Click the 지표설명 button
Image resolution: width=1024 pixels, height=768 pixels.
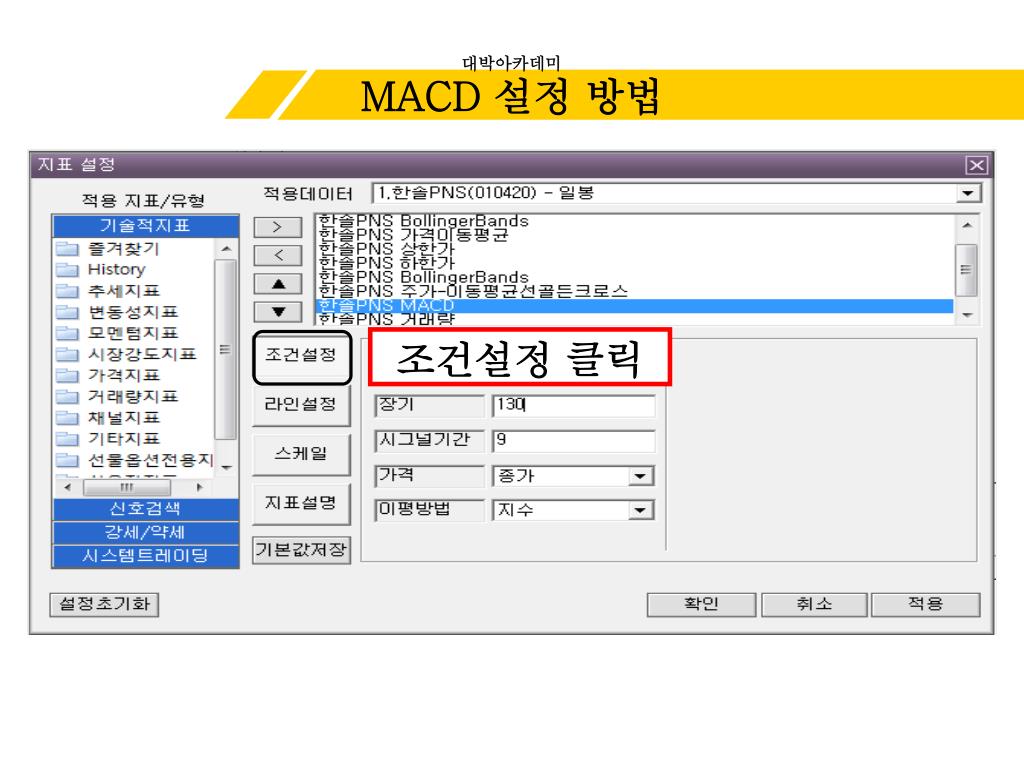click(301, 503)
